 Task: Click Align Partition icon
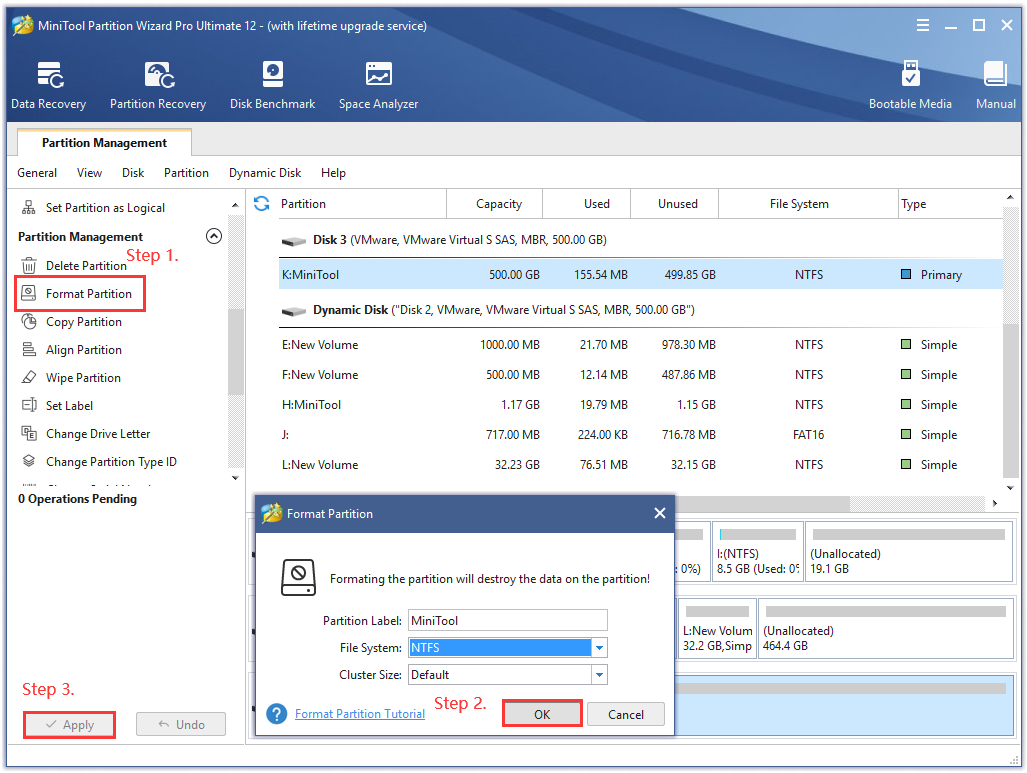29,350
